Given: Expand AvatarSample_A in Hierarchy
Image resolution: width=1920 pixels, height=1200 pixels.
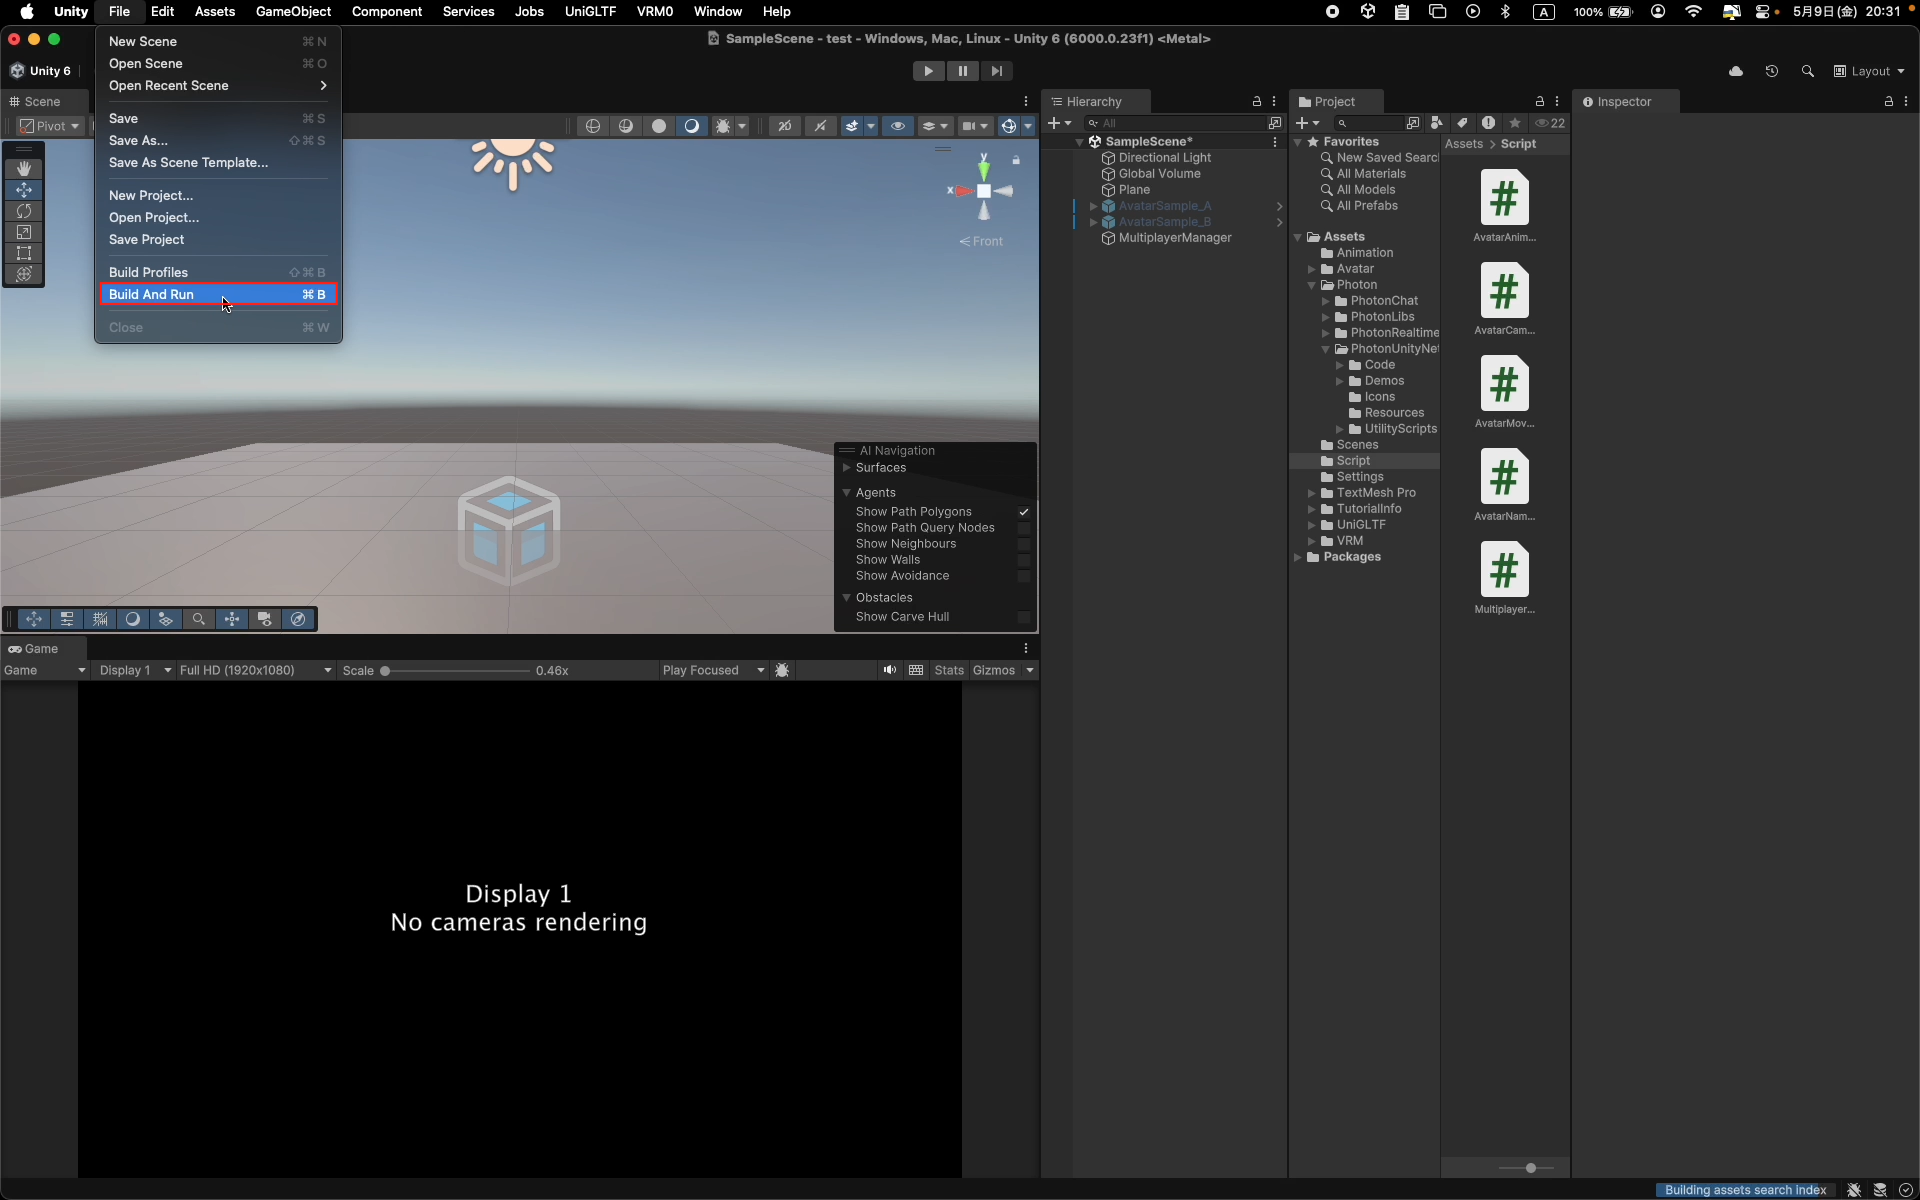Looking at the screenshot, I should tap(1093, 206).
